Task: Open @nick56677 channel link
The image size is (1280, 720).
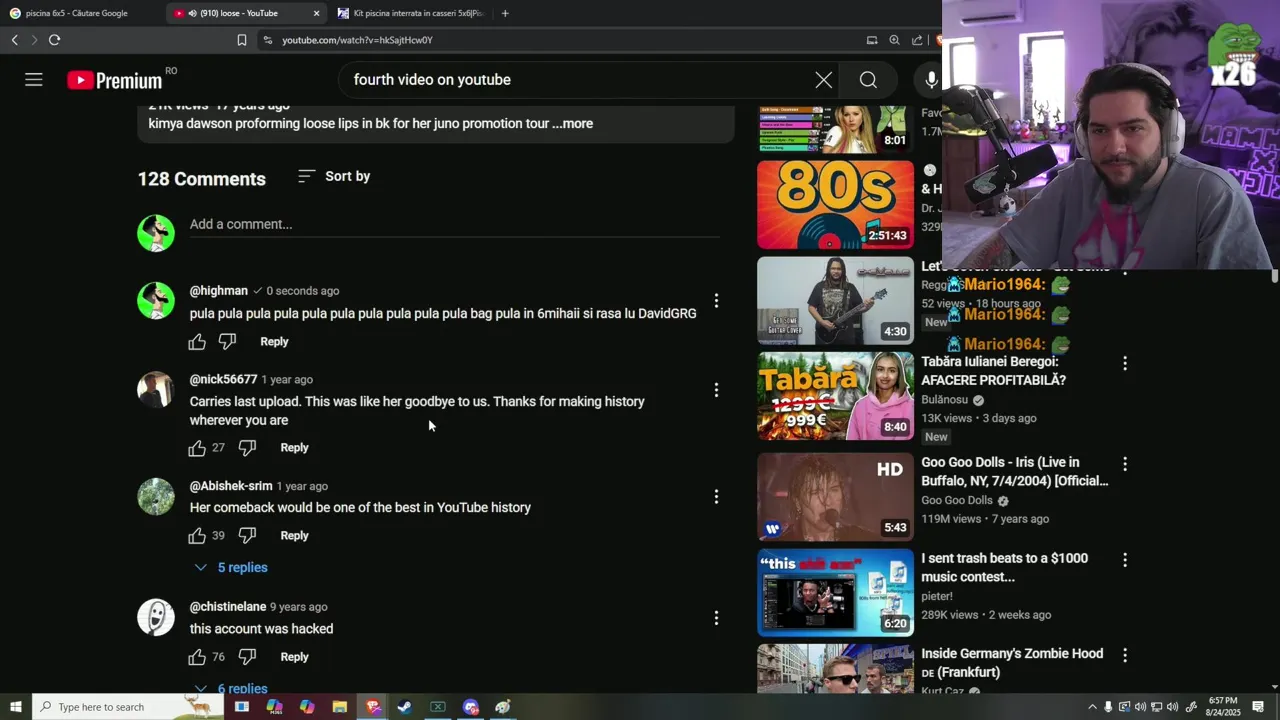Action: 223,380
